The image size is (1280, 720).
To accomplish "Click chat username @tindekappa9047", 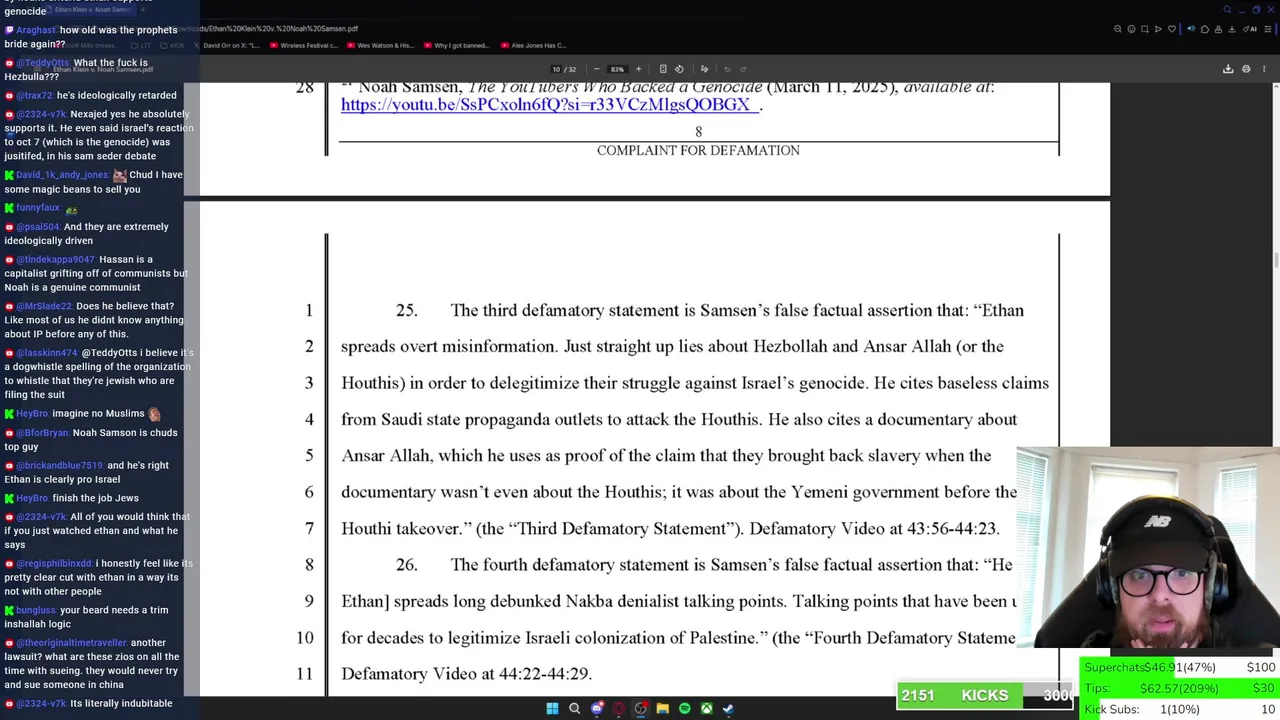I will pyautogui.click(x=55, y=260).
